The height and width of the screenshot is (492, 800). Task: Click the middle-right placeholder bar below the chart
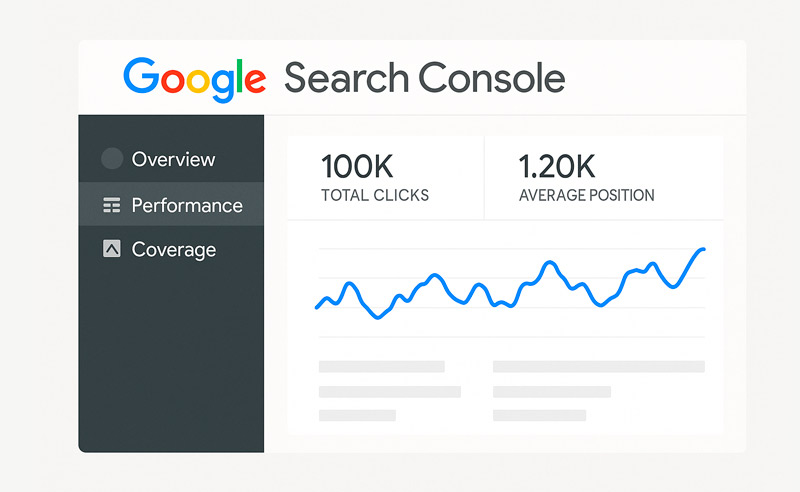(x=551, y=391)
